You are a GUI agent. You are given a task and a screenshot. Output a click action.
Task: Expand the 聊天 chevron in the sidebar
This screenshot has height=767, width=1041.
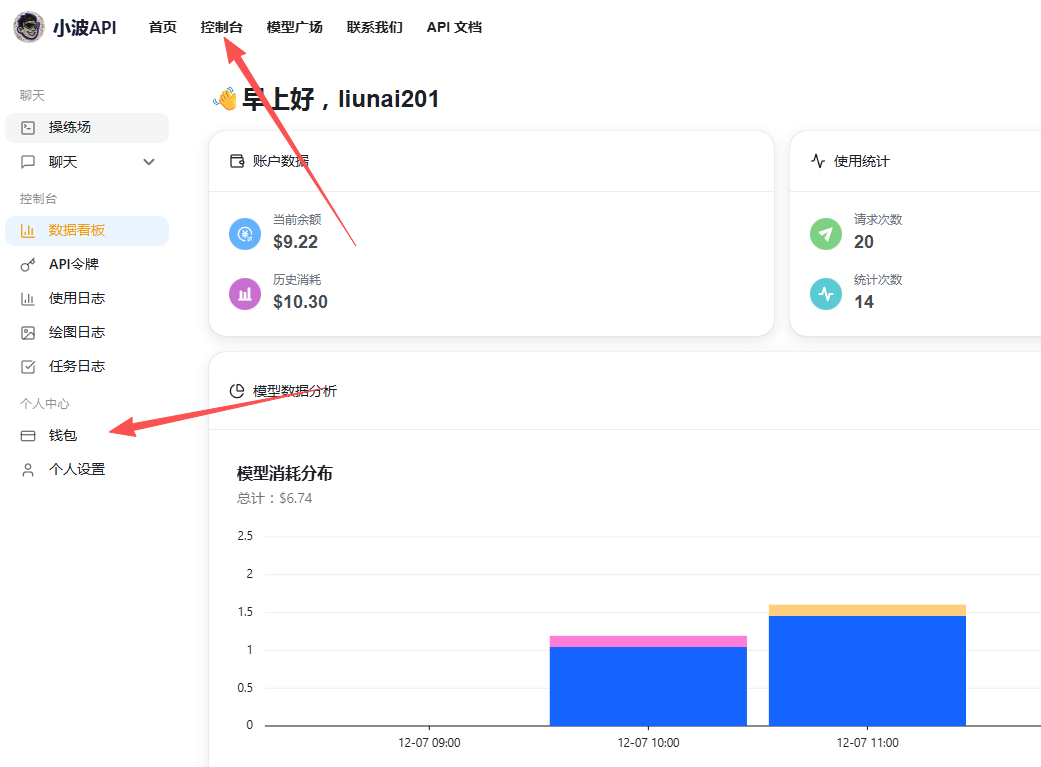point(149,162)
